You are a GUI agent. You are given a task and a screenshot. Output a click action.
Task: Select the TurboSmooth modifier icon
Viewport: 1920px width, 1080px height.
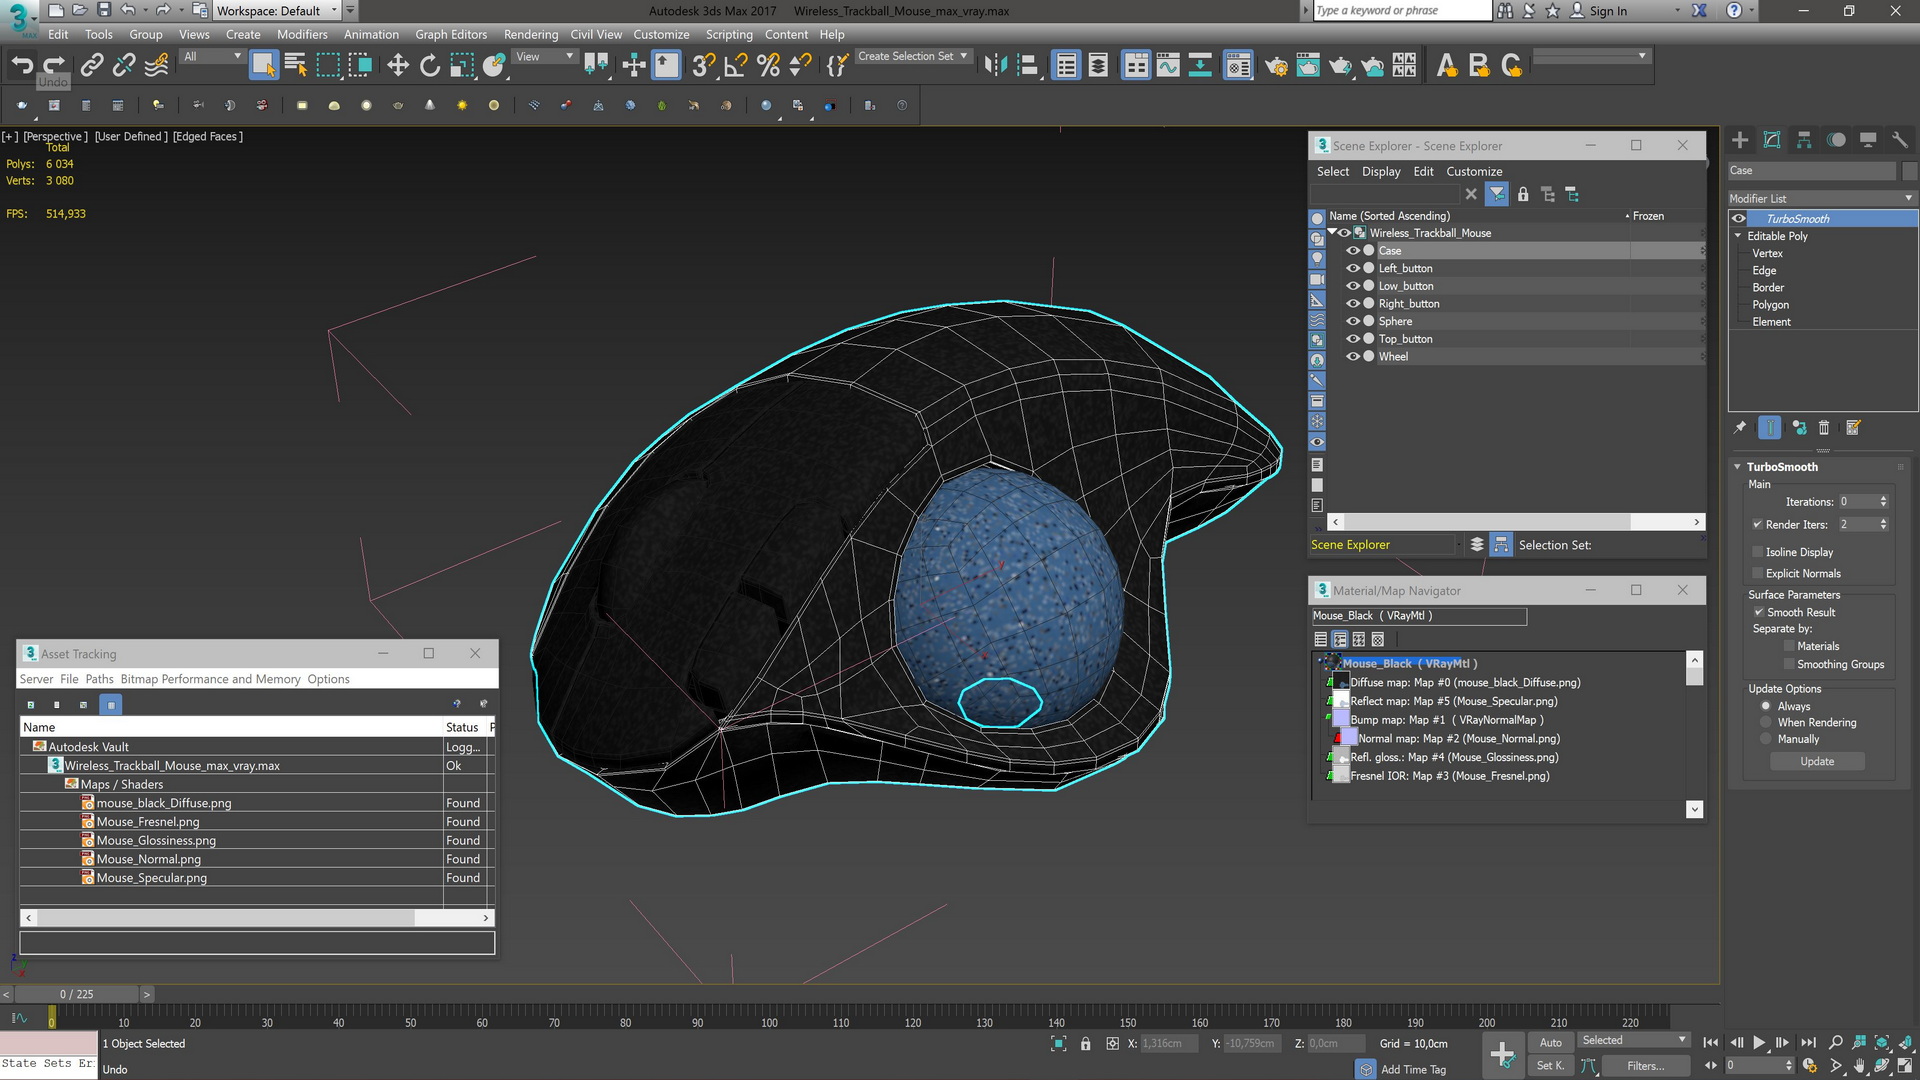click(1739, 218)
